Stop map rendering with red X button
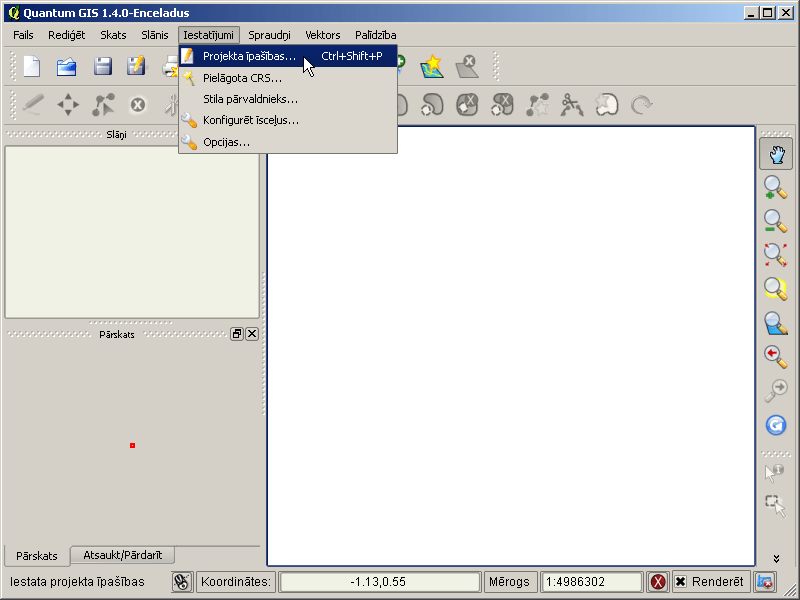 pyautogui.click(x=658, y=582)
